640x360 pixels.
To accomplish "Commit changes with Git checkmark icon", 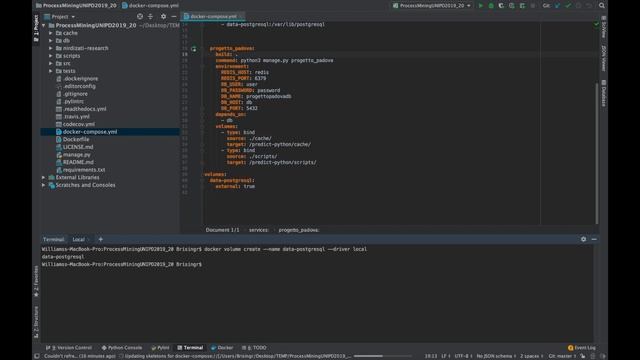I will (568, 6).
